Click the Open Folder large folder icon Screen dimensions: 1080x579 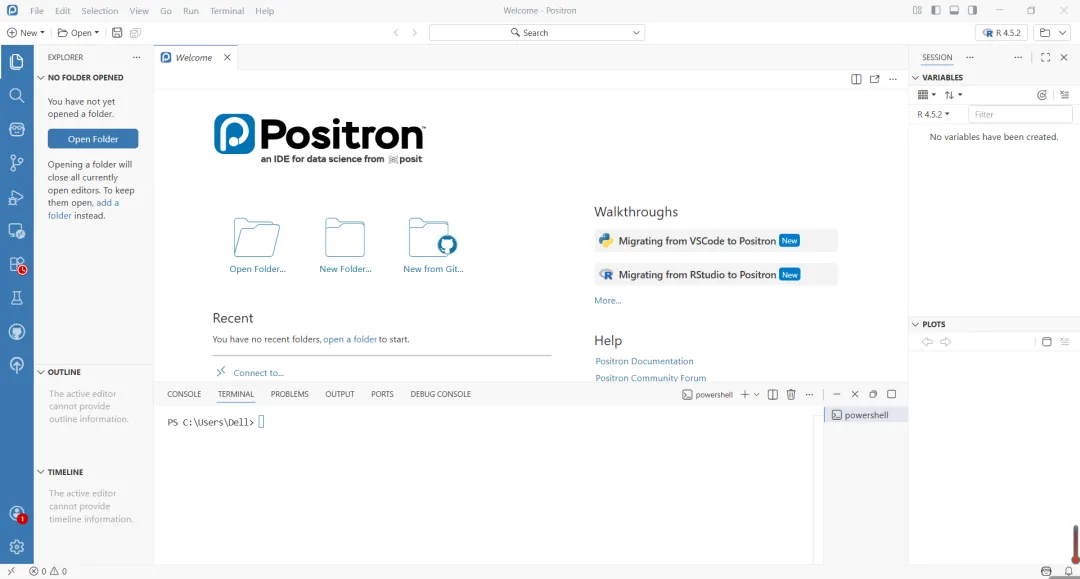tap(257, 238)
